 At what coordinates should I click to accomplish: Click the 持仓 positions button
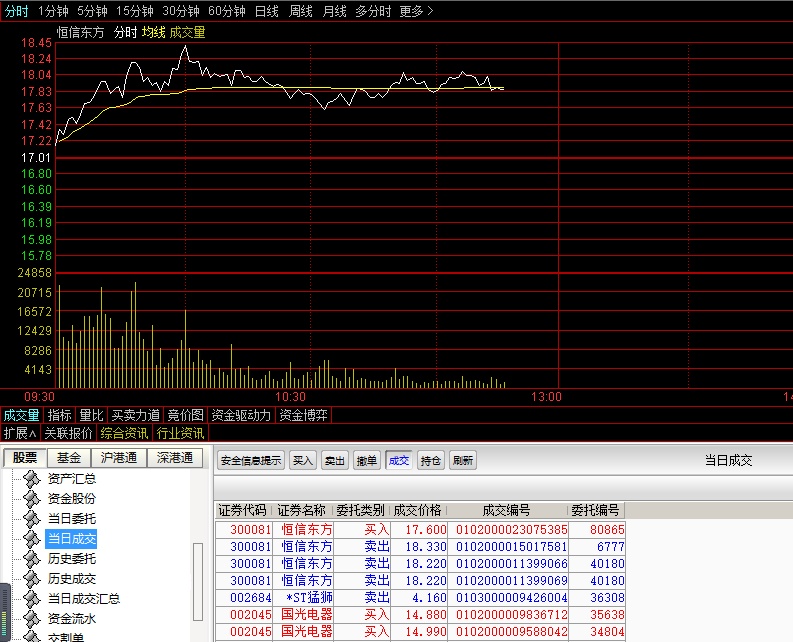tap(430, 460)
